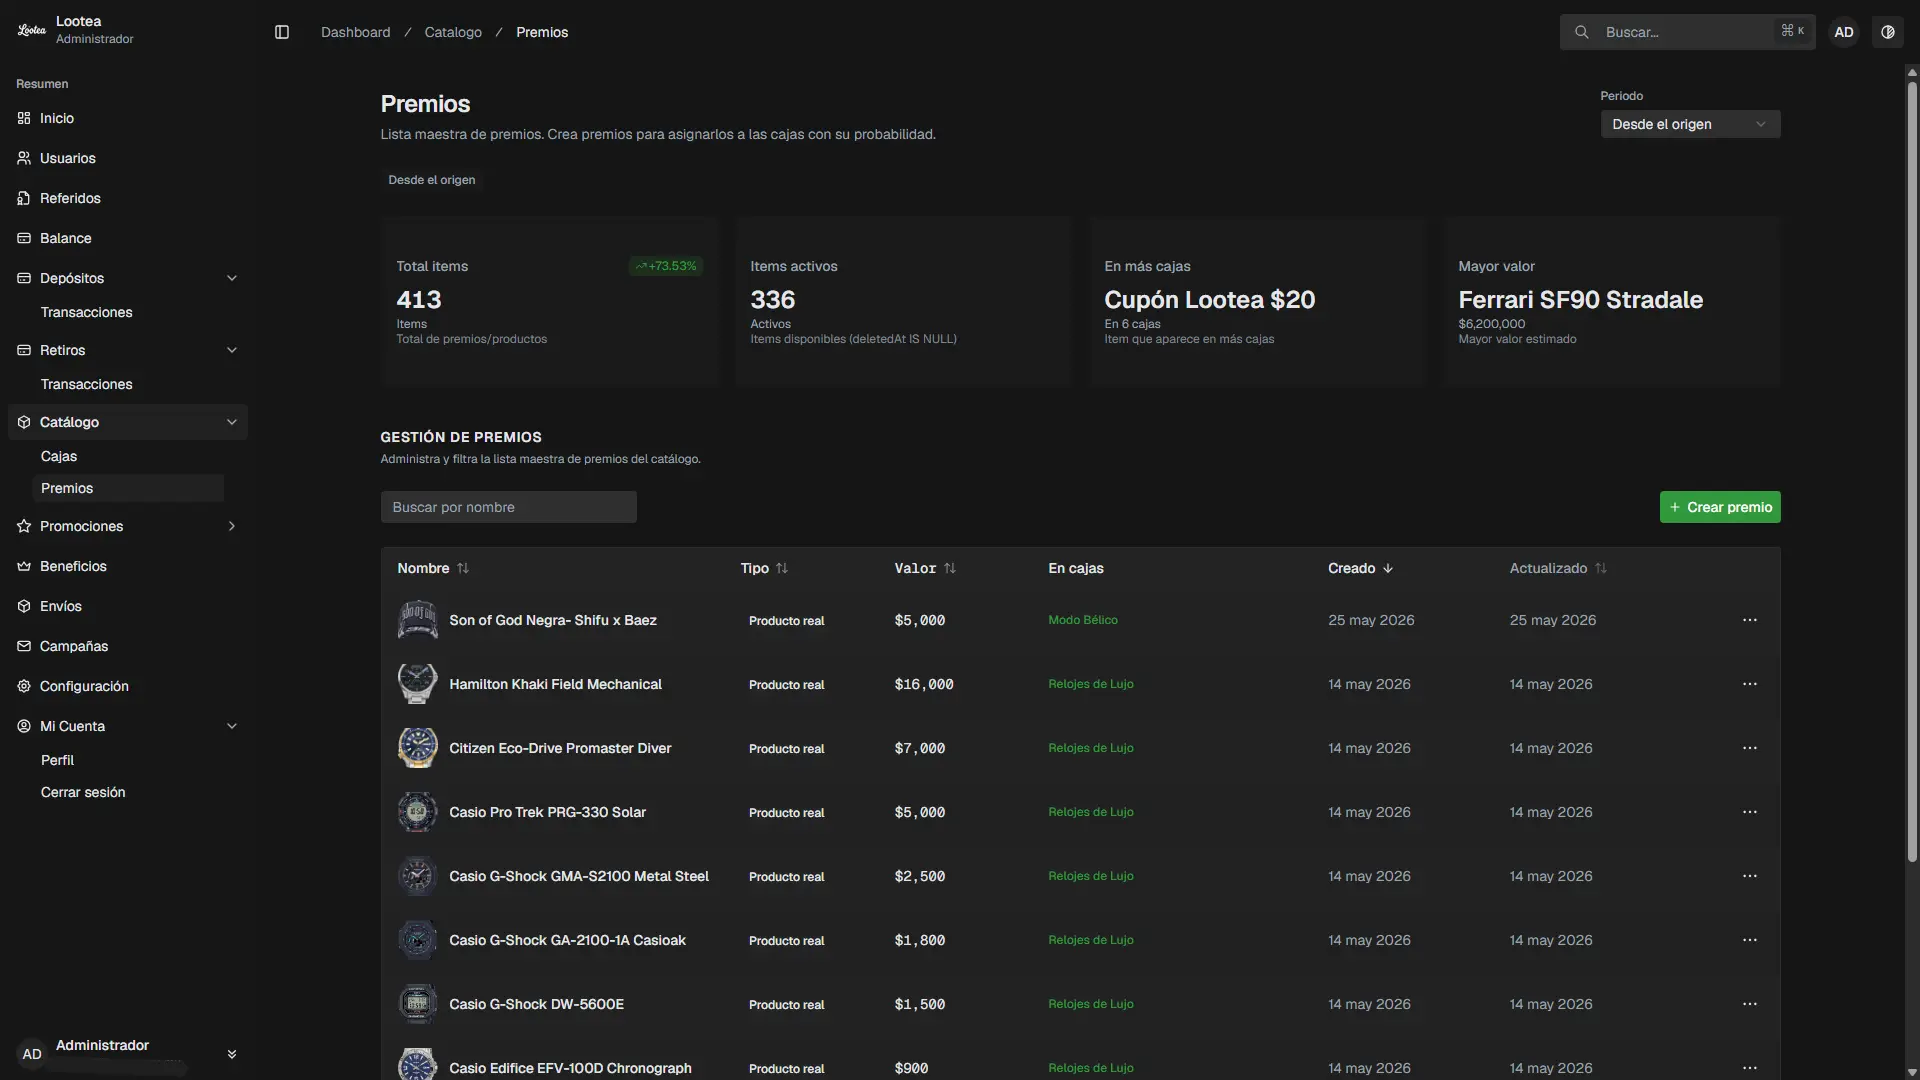The width and height of the screenshot is (1920, 1080).
Task: Open row actions for Casio G-Shock GA-2100-1A
Action: coord(1749,940)
